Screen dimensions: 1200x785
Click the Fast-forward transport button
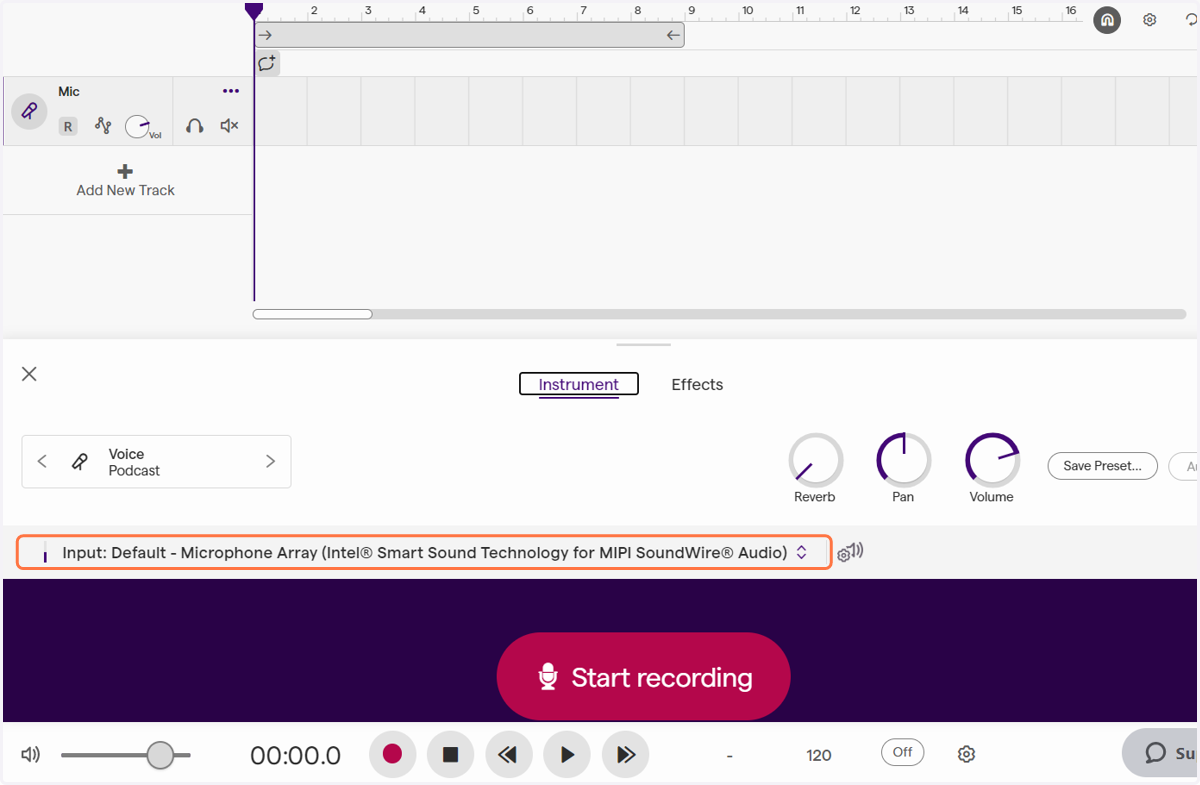(x=625, y=754)
